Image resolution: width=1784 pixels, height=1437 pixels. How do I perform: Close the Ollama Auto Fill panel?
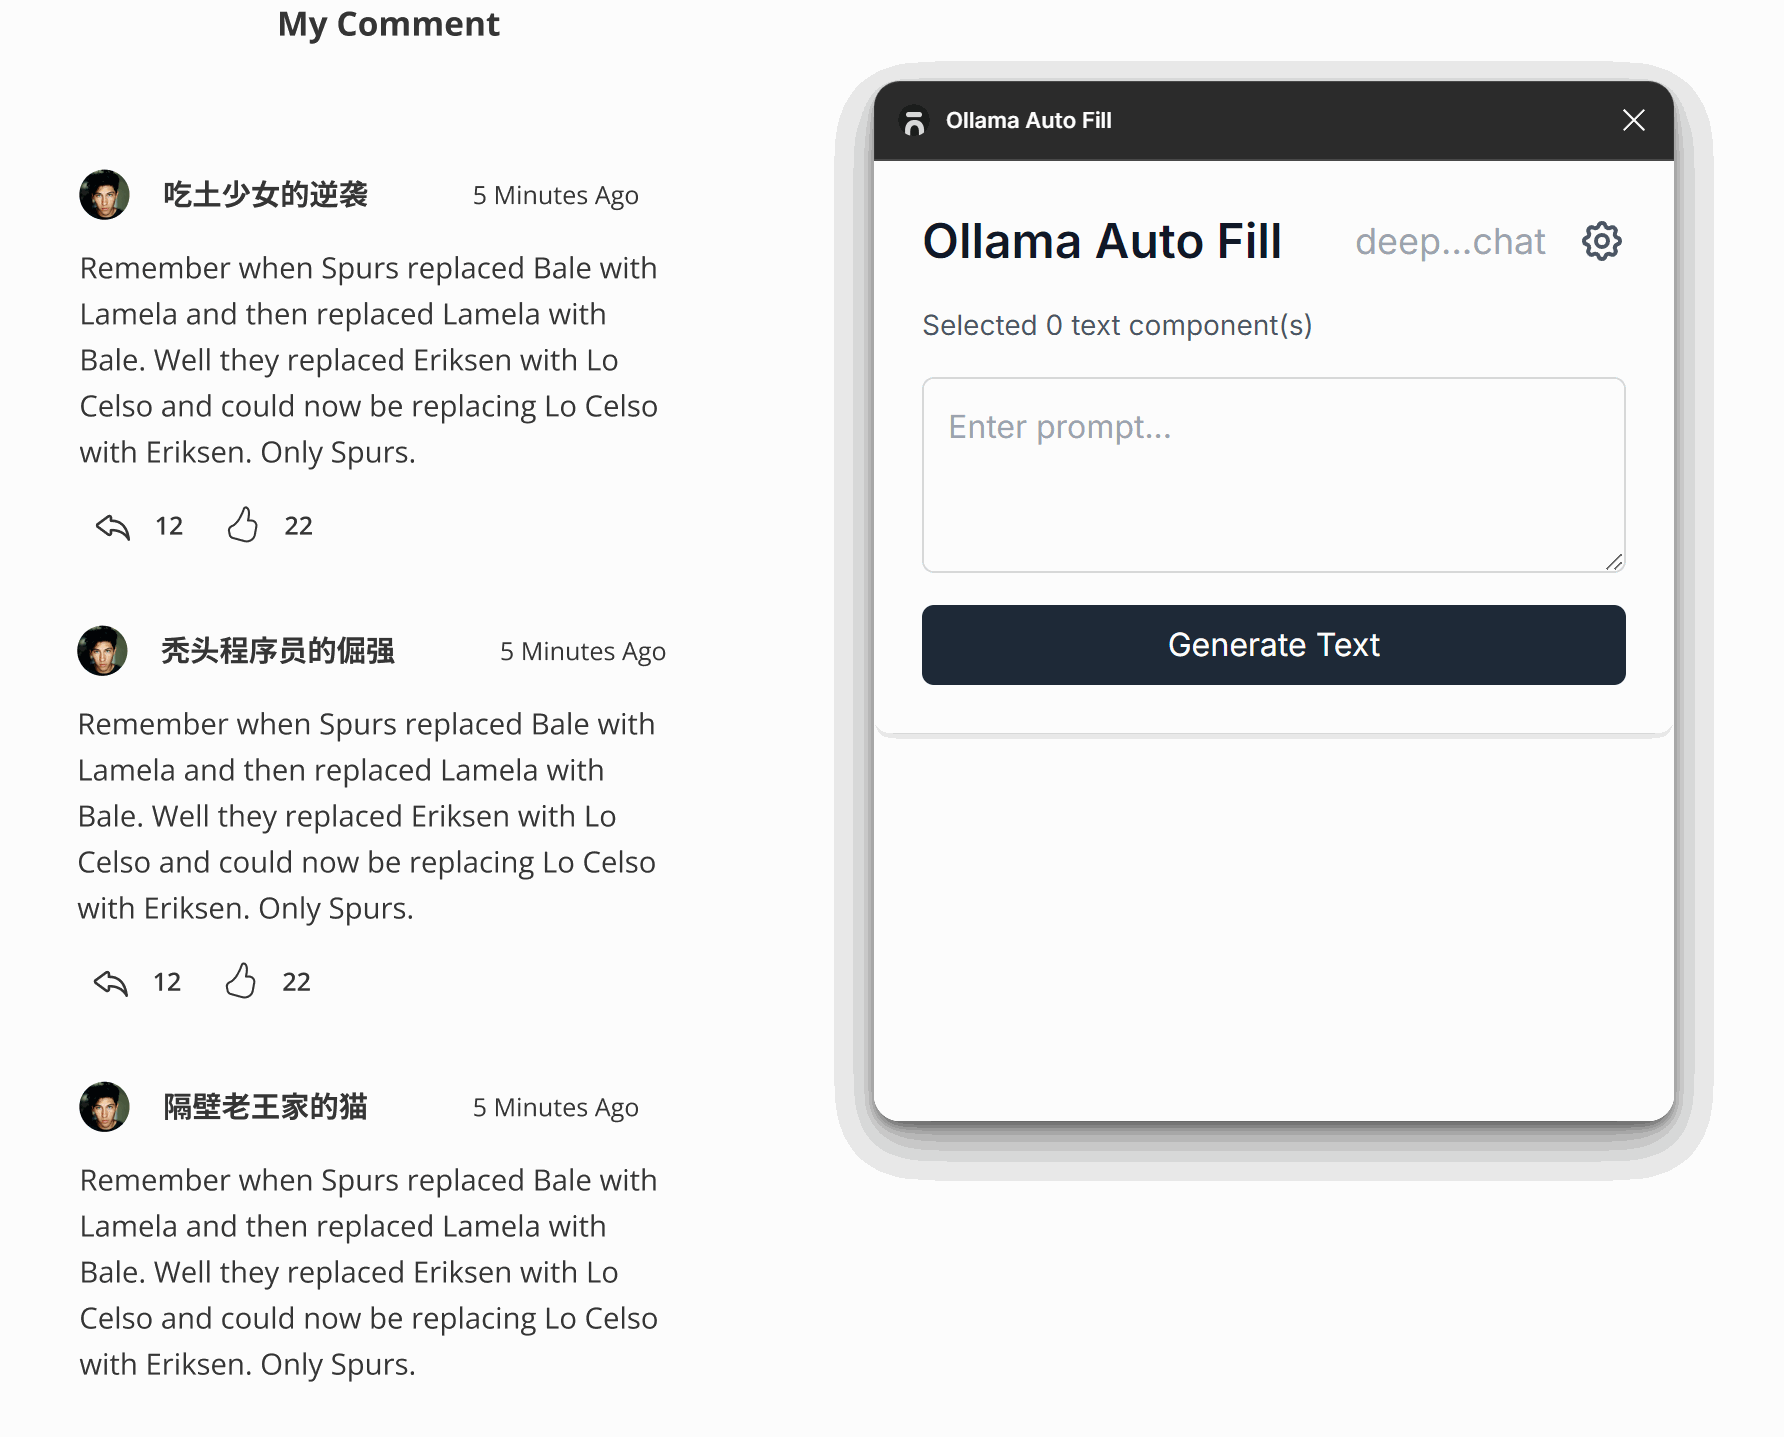click(1633, 120)
